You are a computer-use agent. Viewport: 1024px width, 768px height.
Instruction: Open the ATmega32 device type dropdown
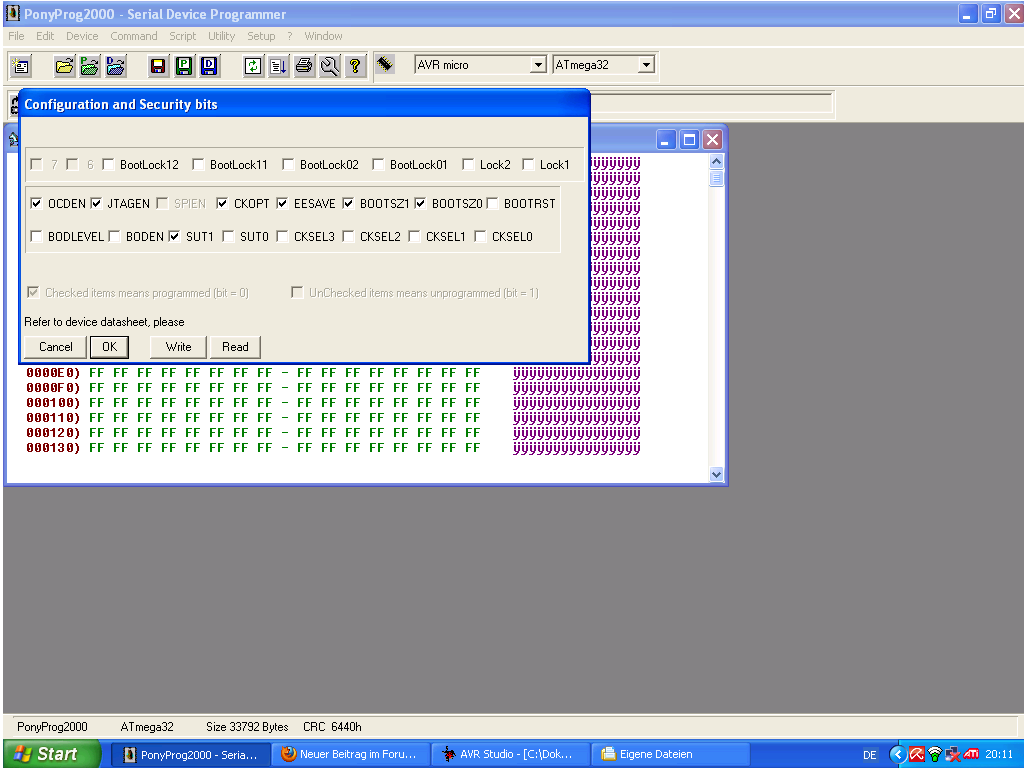point(646,65)
